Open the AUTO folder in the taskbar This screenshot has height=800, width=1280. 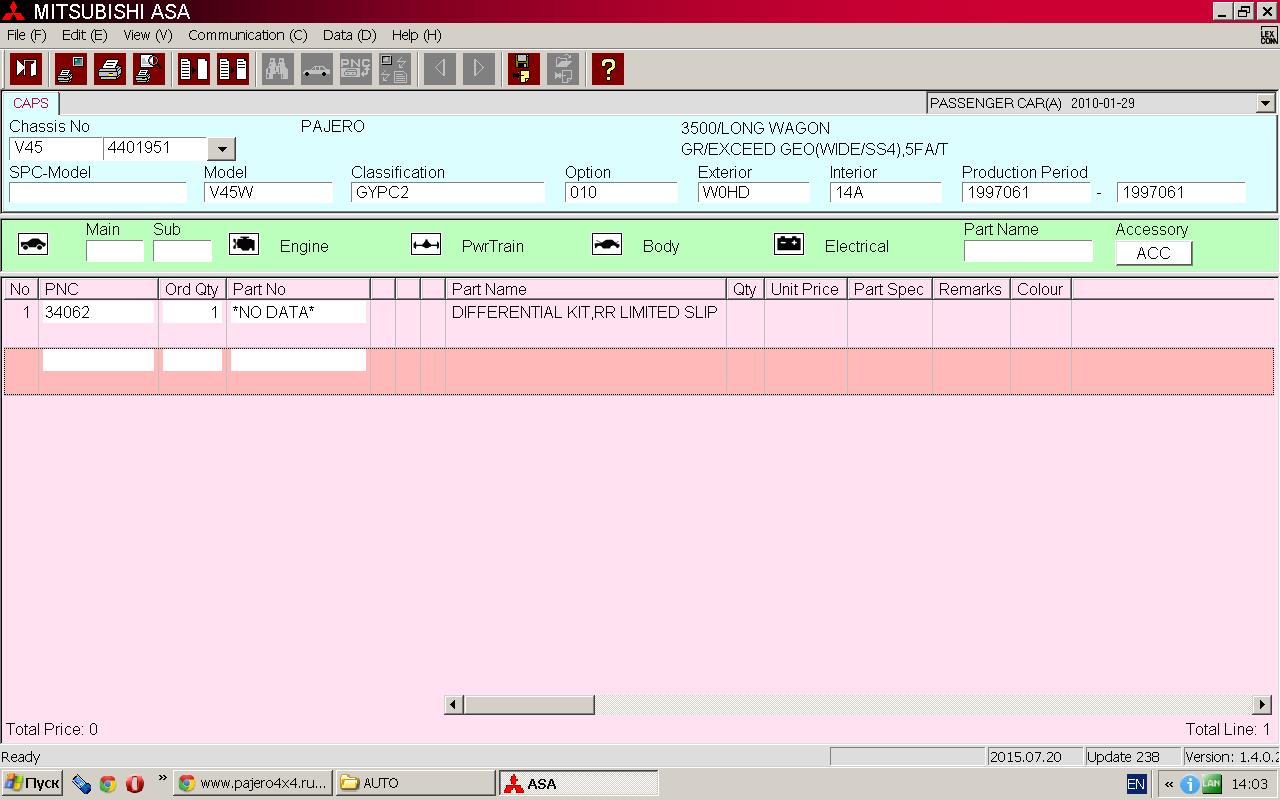click(x=414, y=783)
